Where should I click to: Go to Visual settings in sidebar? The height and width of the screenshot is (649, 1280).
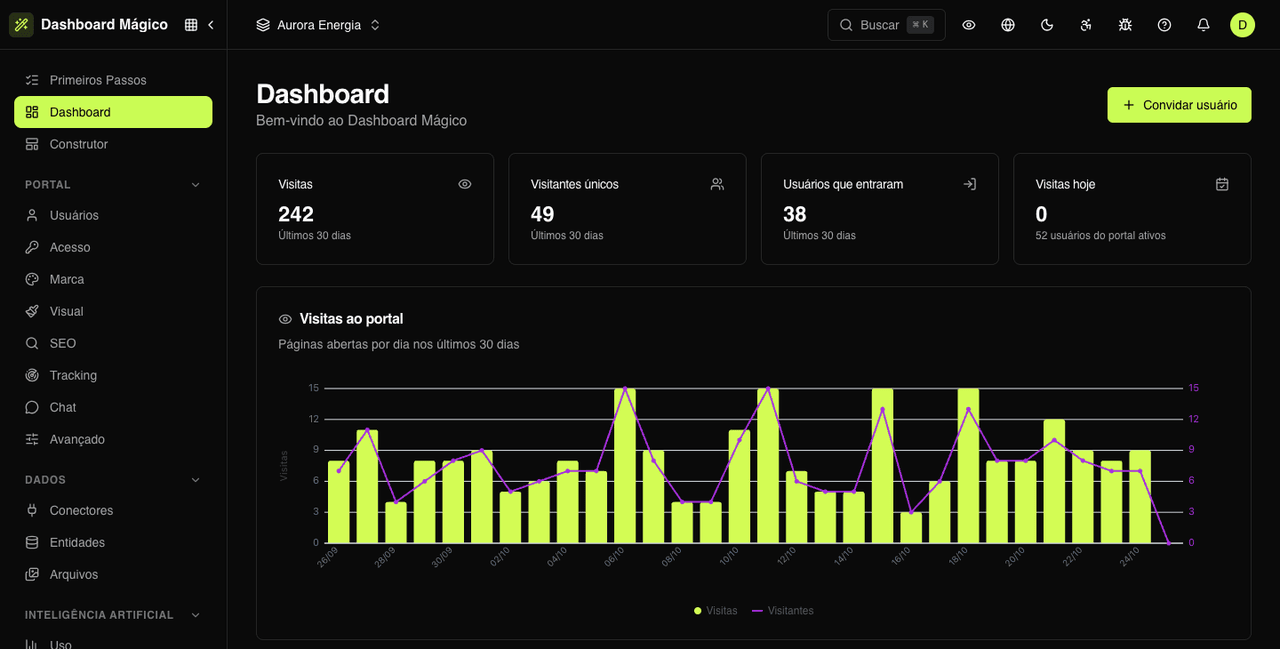[113, 311]
